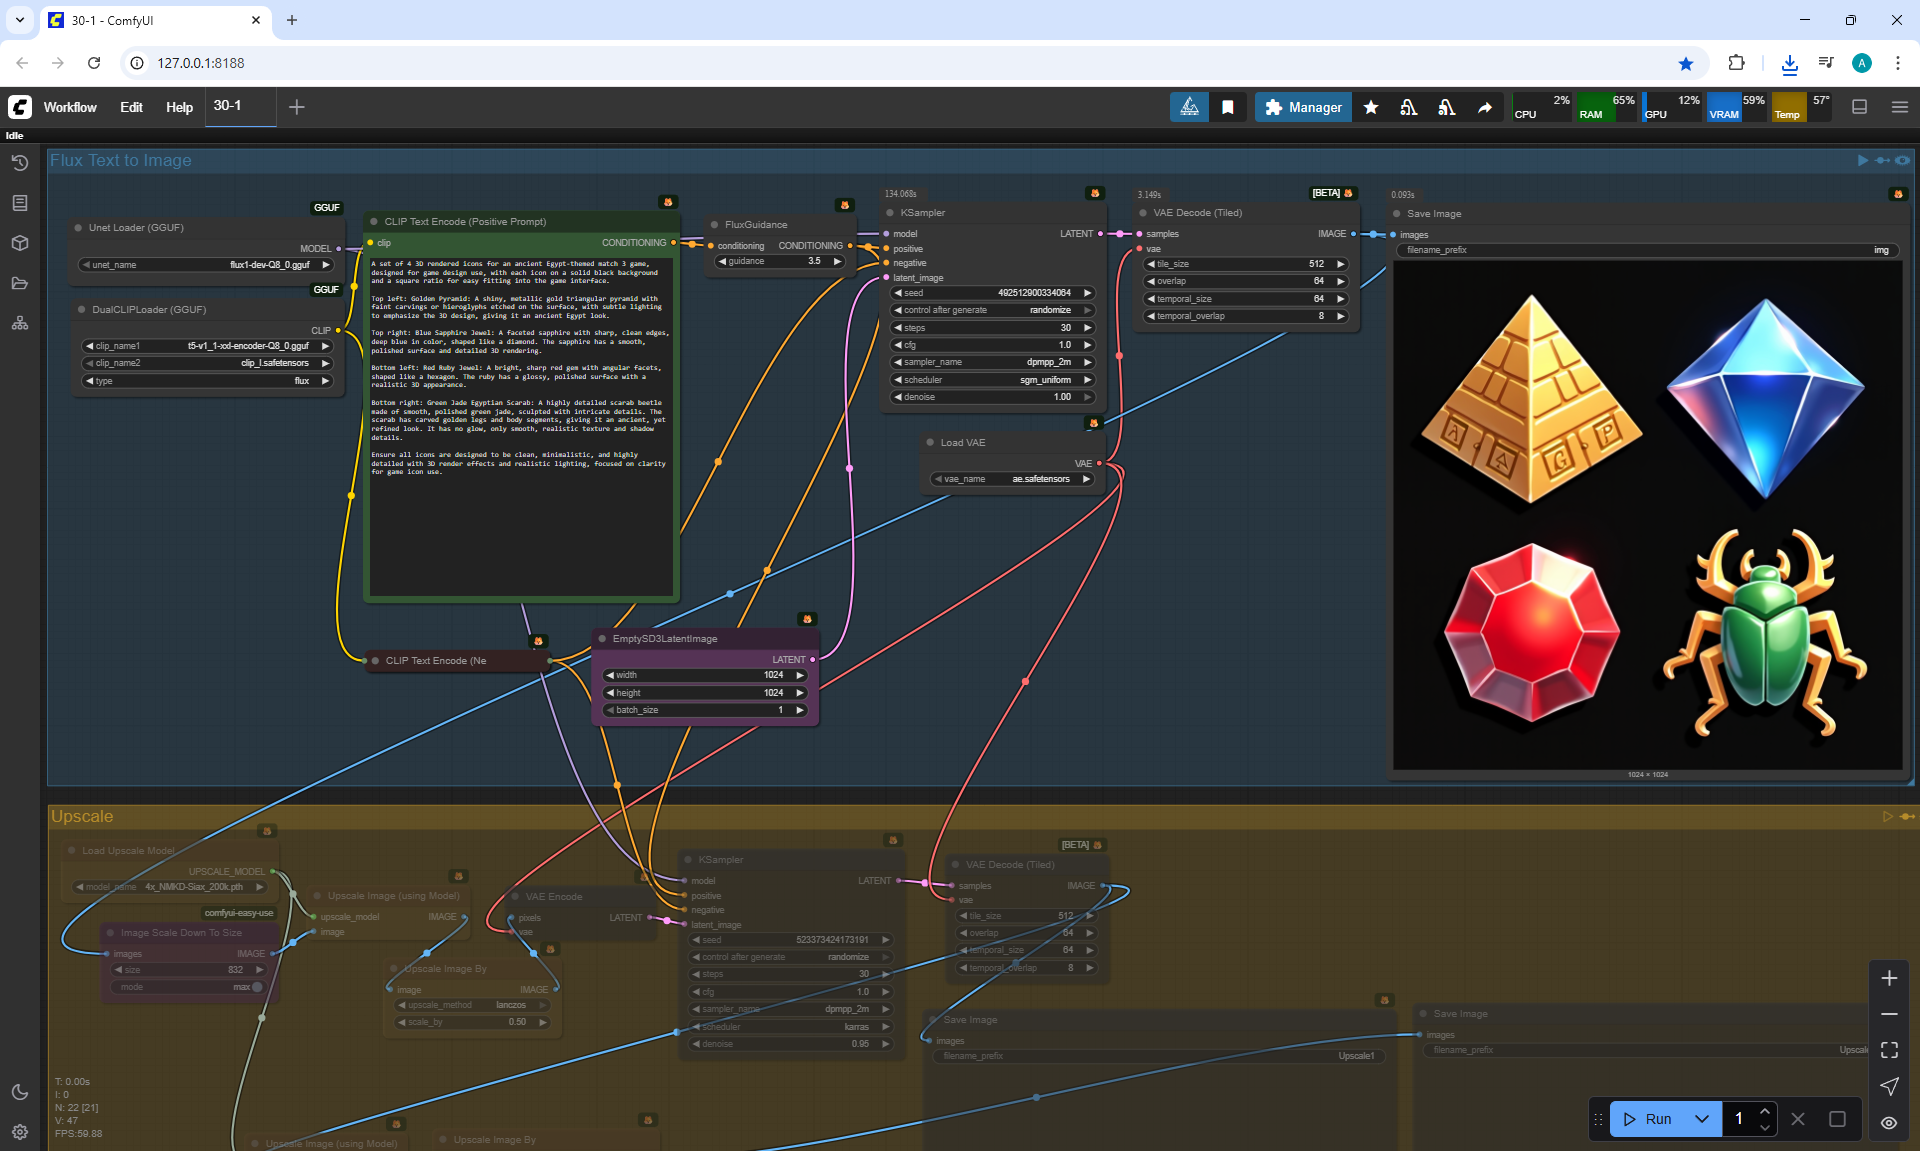Click the zoom in plus icon

click(x=1889, y=978)
